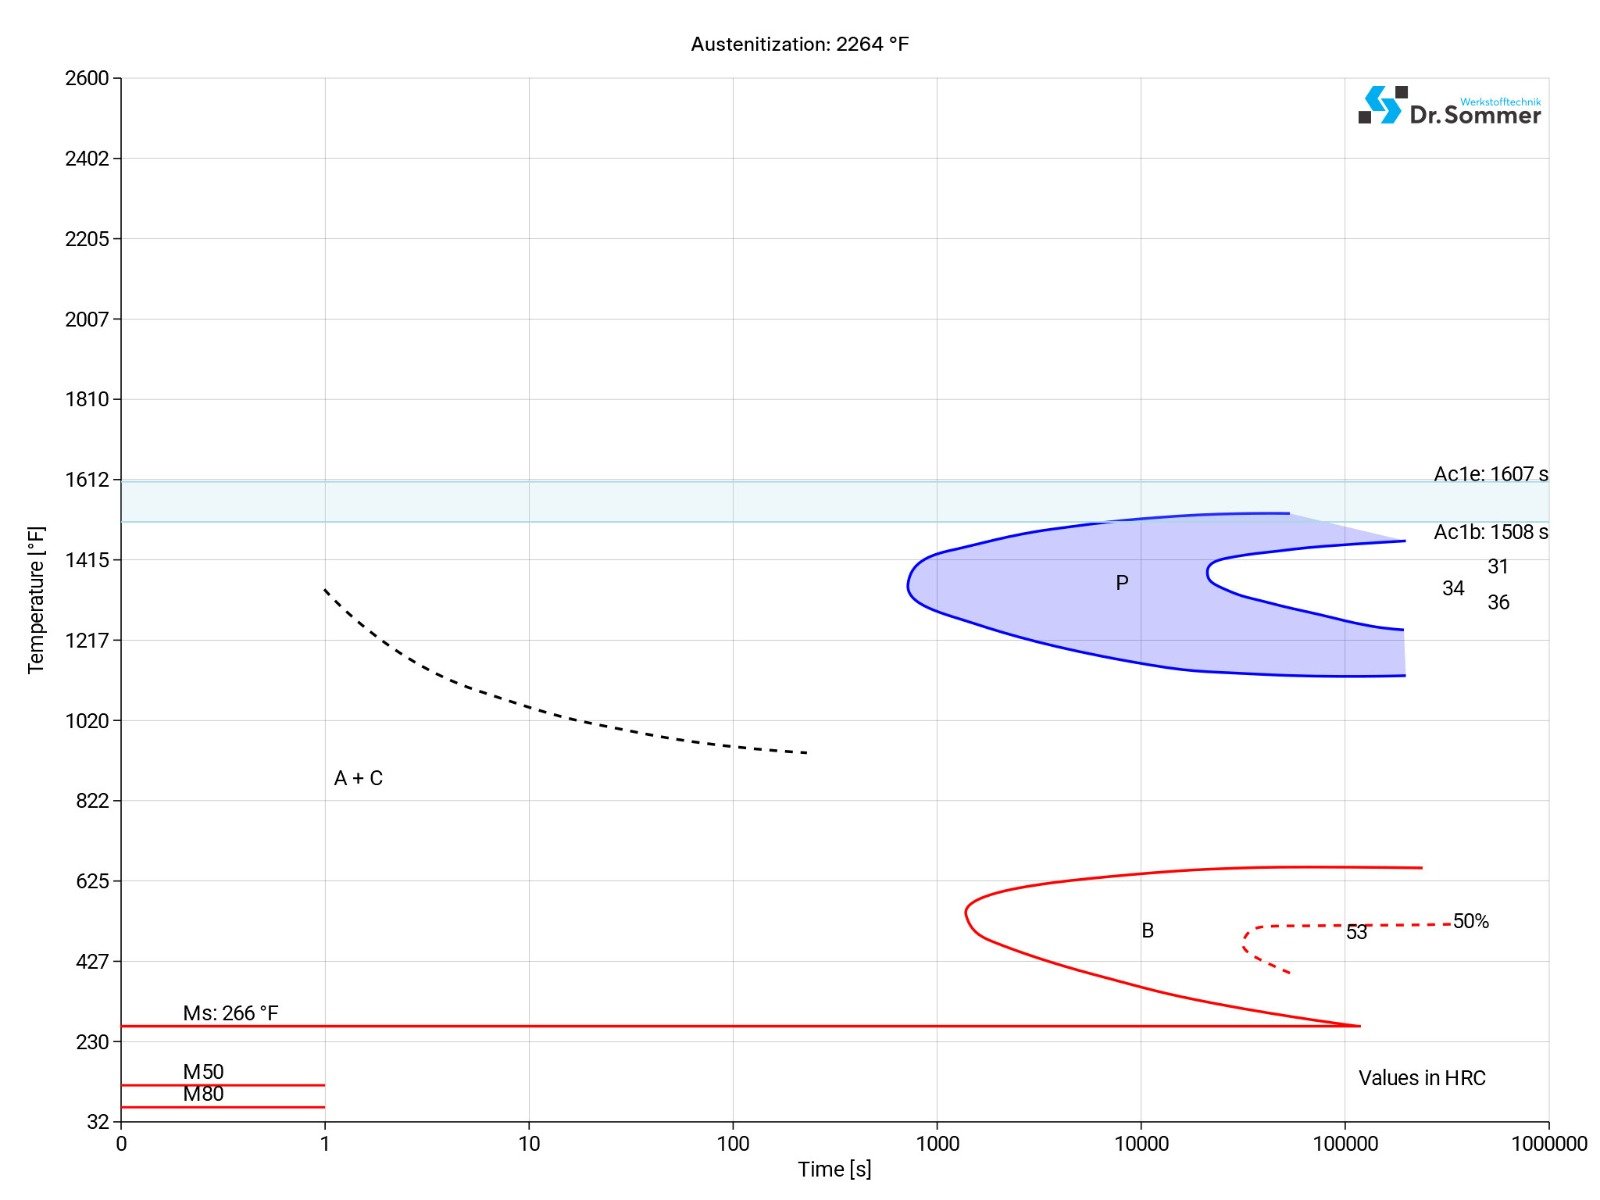This screenshot has width=1600, height=1200.
Task: Click the hardness value 53
Action: pyautogui.click(x=1356, y=932)
